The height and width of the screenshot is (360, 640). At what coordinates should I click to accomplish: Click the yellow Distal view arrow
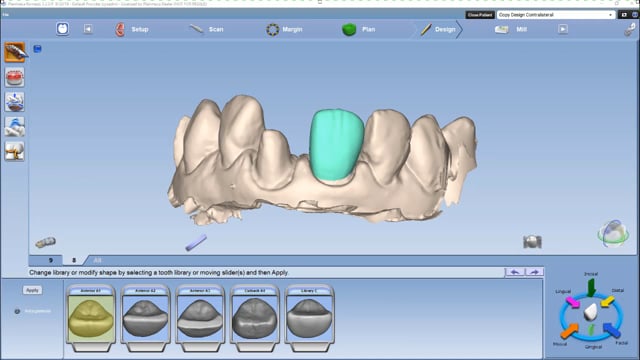608,302
